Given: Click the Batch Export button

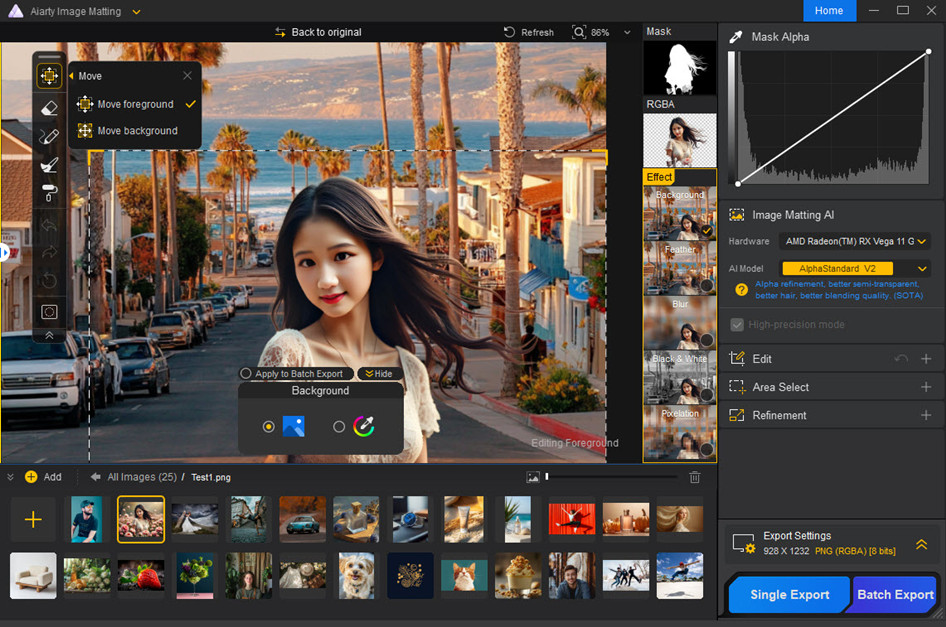Looking at the screenshot, I should coord(894,594).
